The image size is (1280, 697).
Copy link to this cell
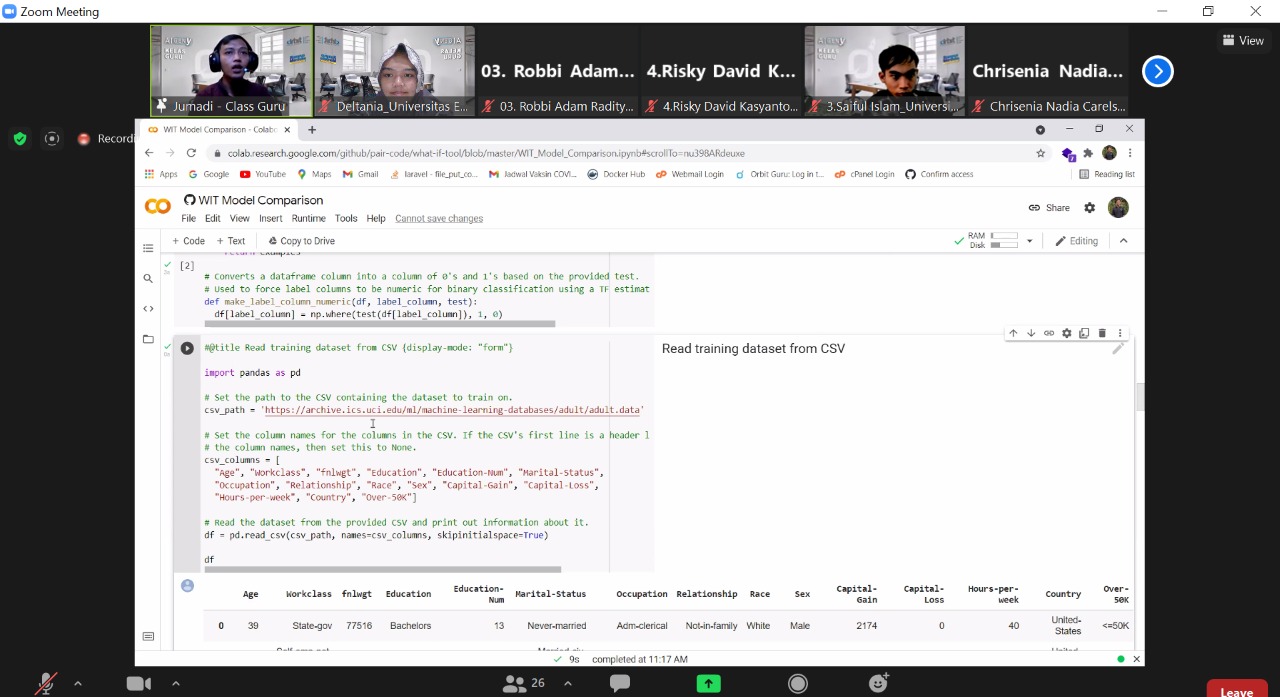pos(1049,333)
